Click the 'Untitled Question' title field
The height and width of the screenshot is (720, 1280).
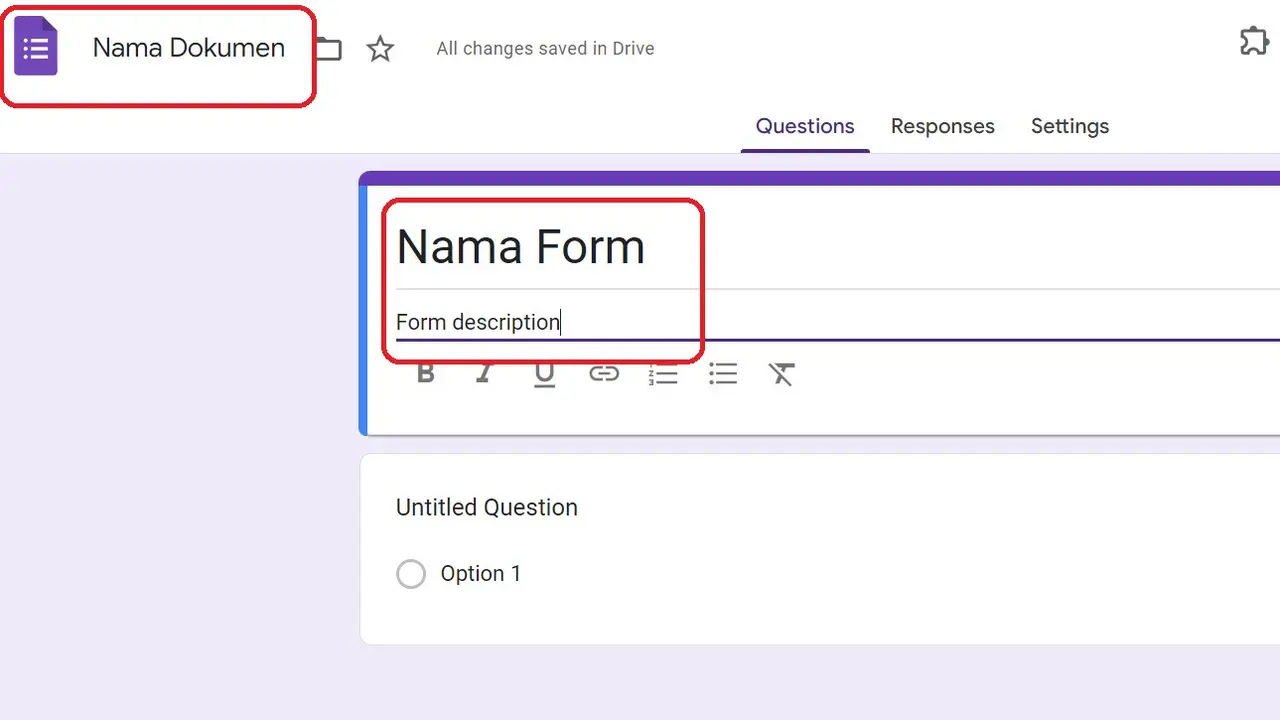487,507
